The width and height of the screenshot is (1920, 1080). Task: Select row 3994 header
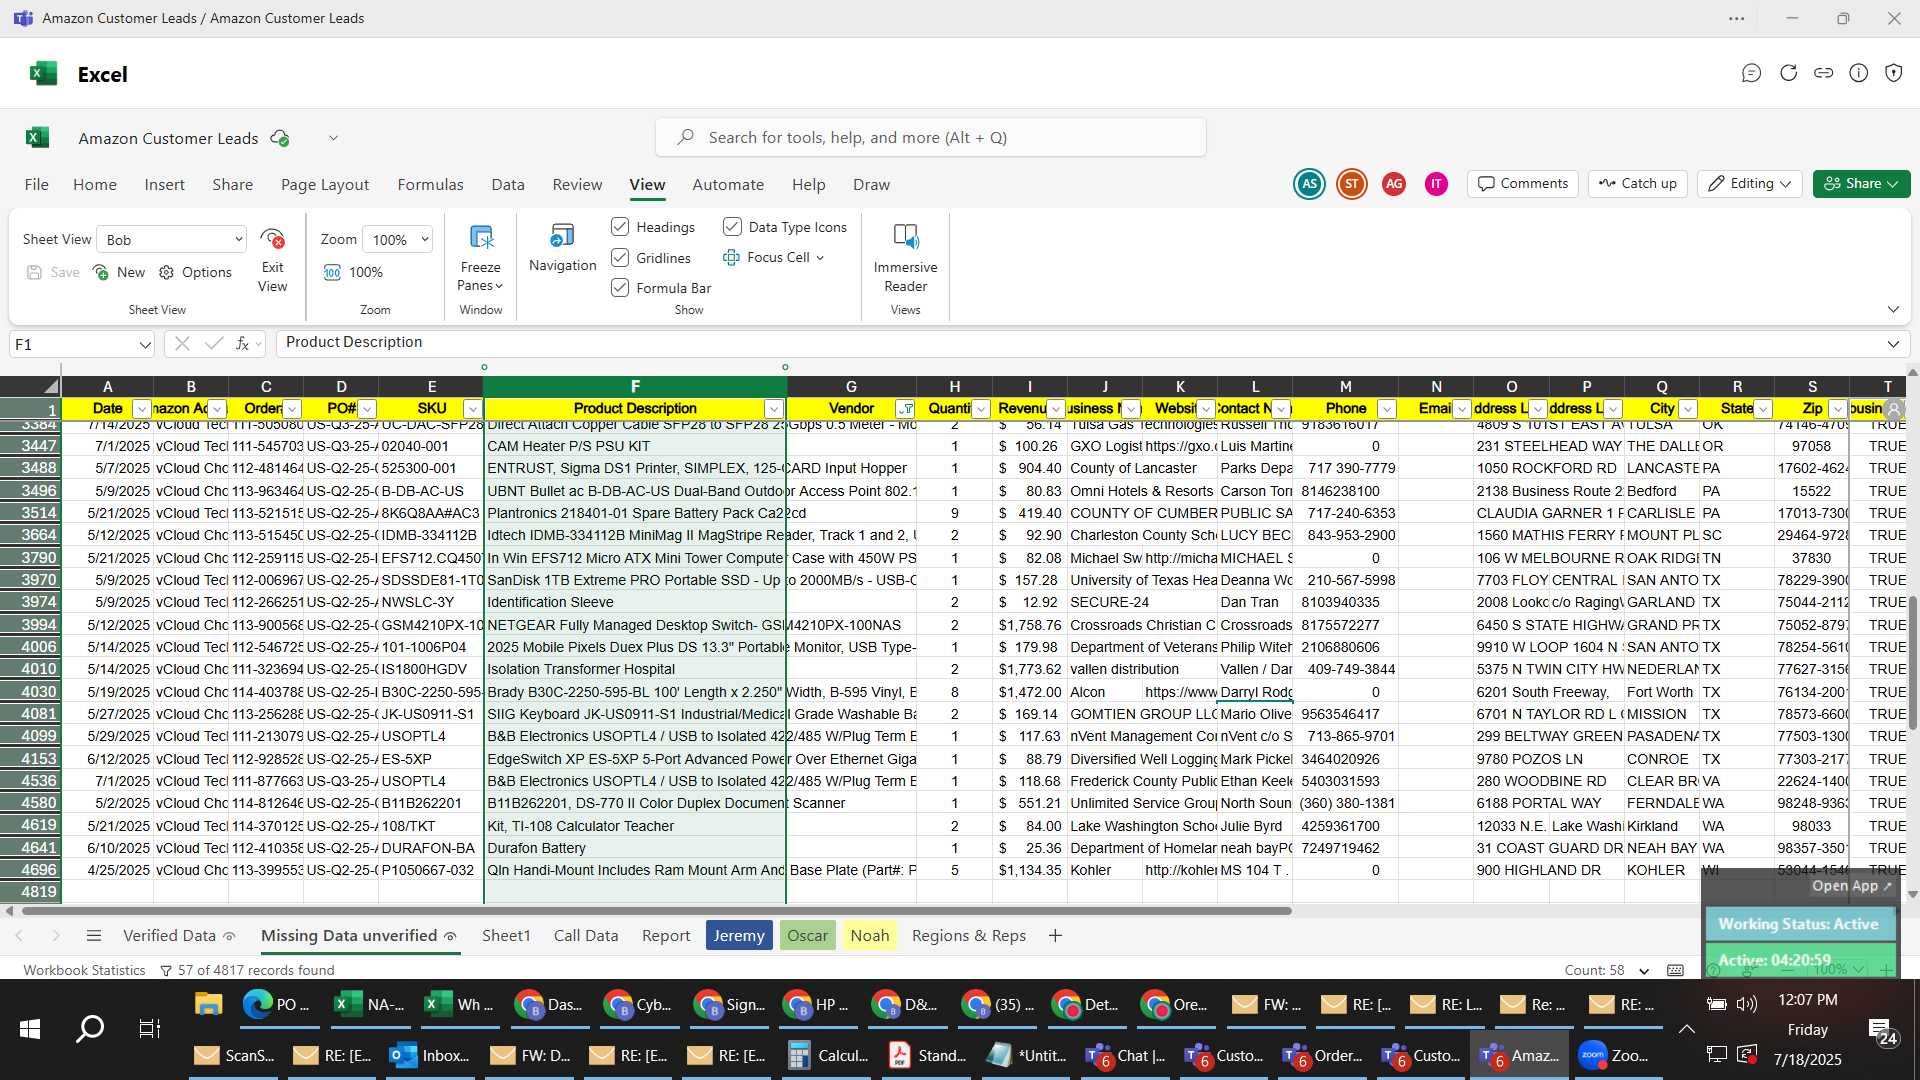pos(31,625)
